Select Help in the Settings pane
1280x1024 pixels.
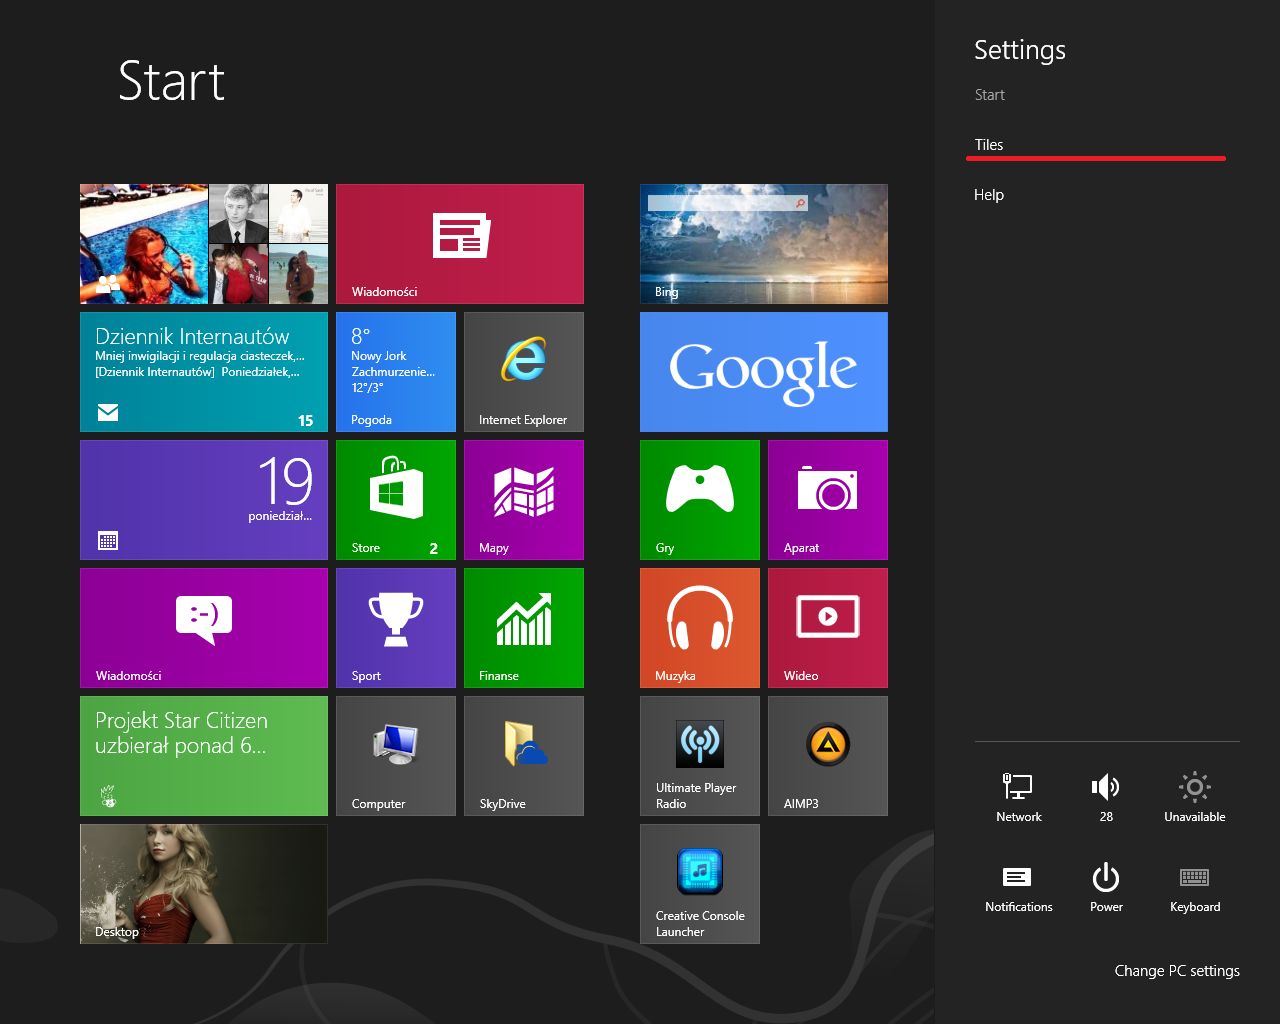pos(989,195)
